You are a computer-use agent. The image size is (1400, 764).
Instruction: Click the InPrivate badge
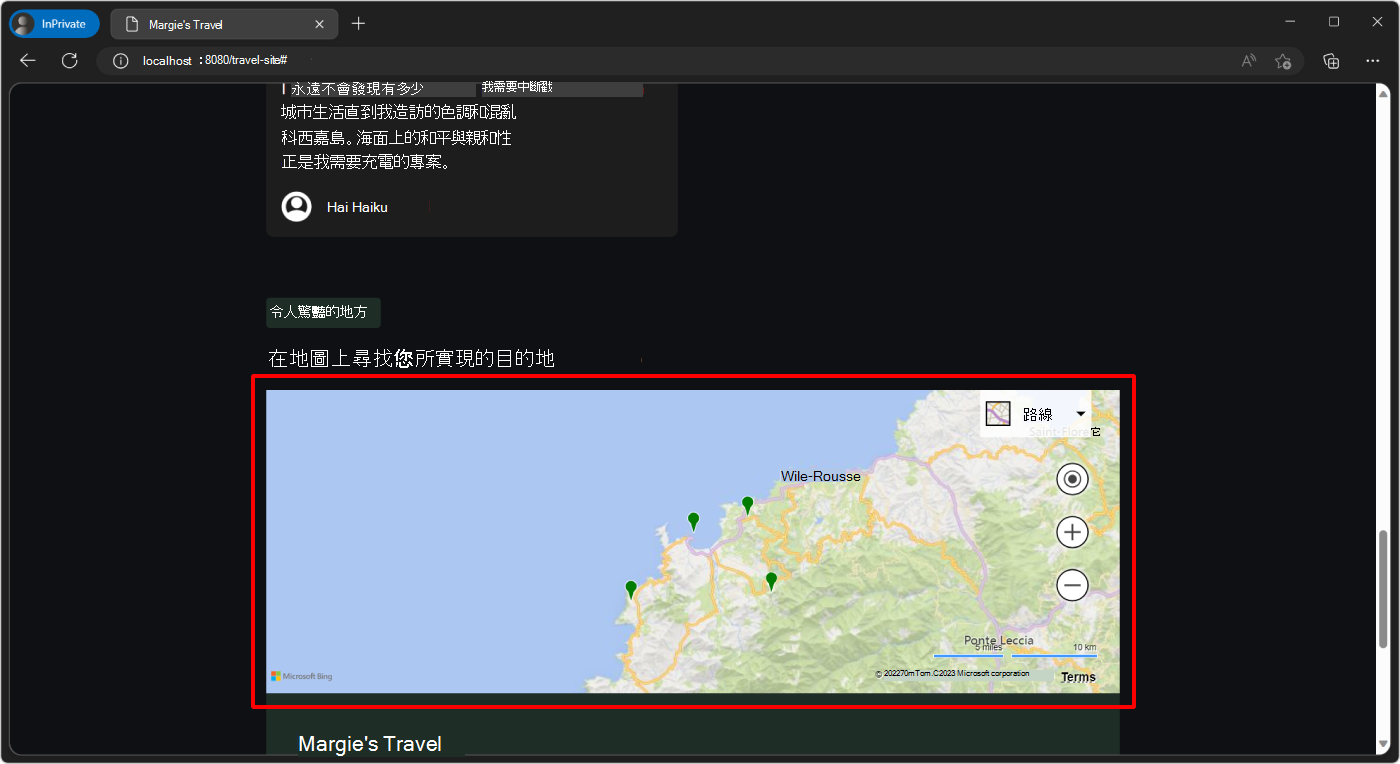(x=53, y=22)
